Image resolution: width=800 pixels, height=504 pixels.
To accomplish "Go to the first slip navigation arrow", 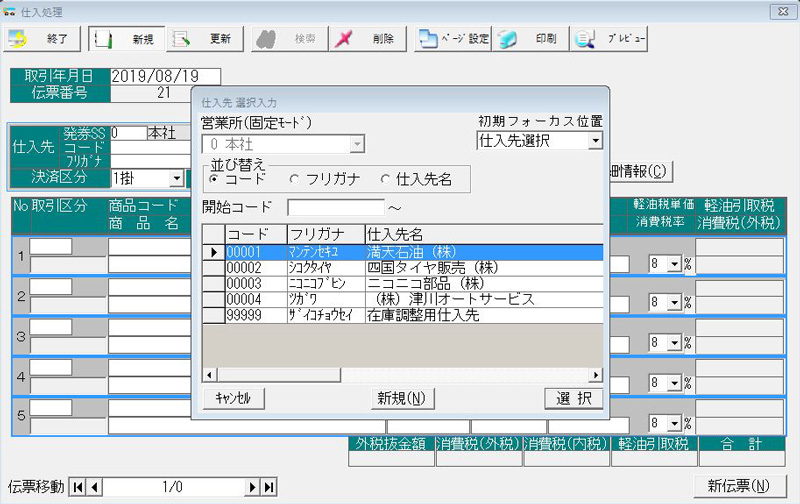I will click(x=79, y=487).
